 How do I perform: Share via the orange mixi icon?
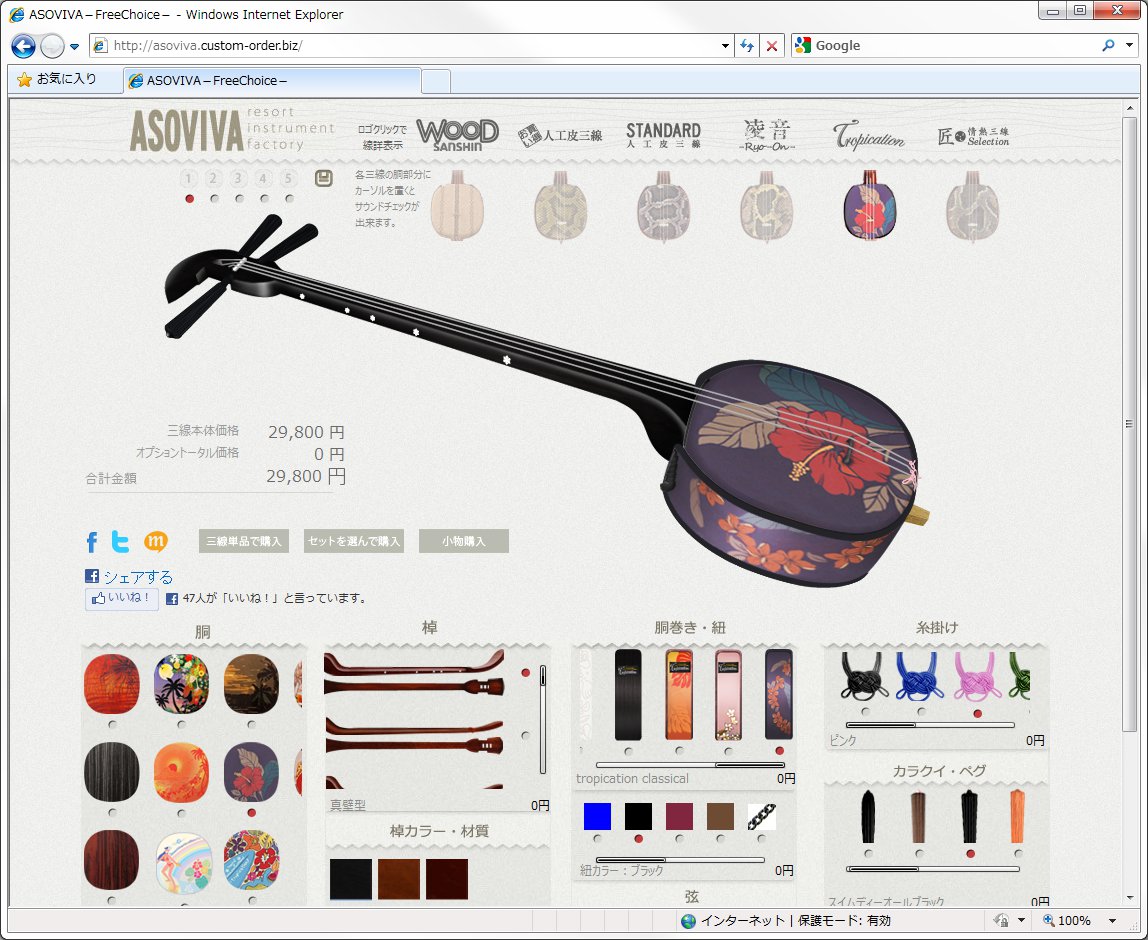pos(155,542)
